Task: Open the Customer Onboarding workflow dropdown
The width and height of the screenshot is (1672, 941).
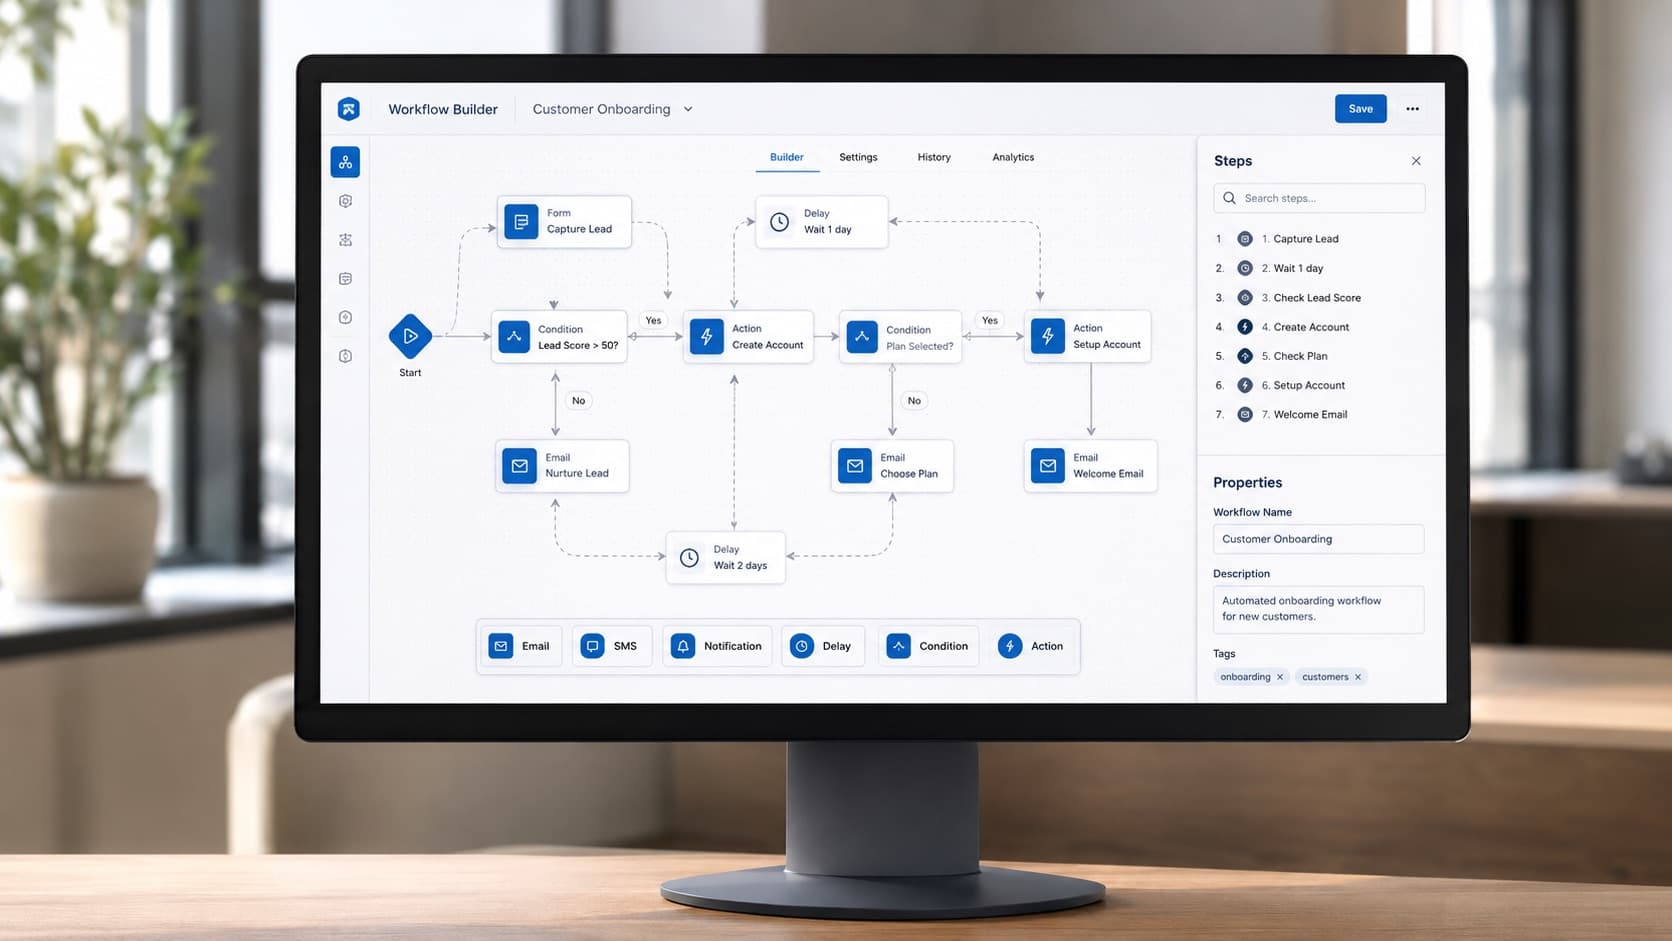Action: click(612, 109)
